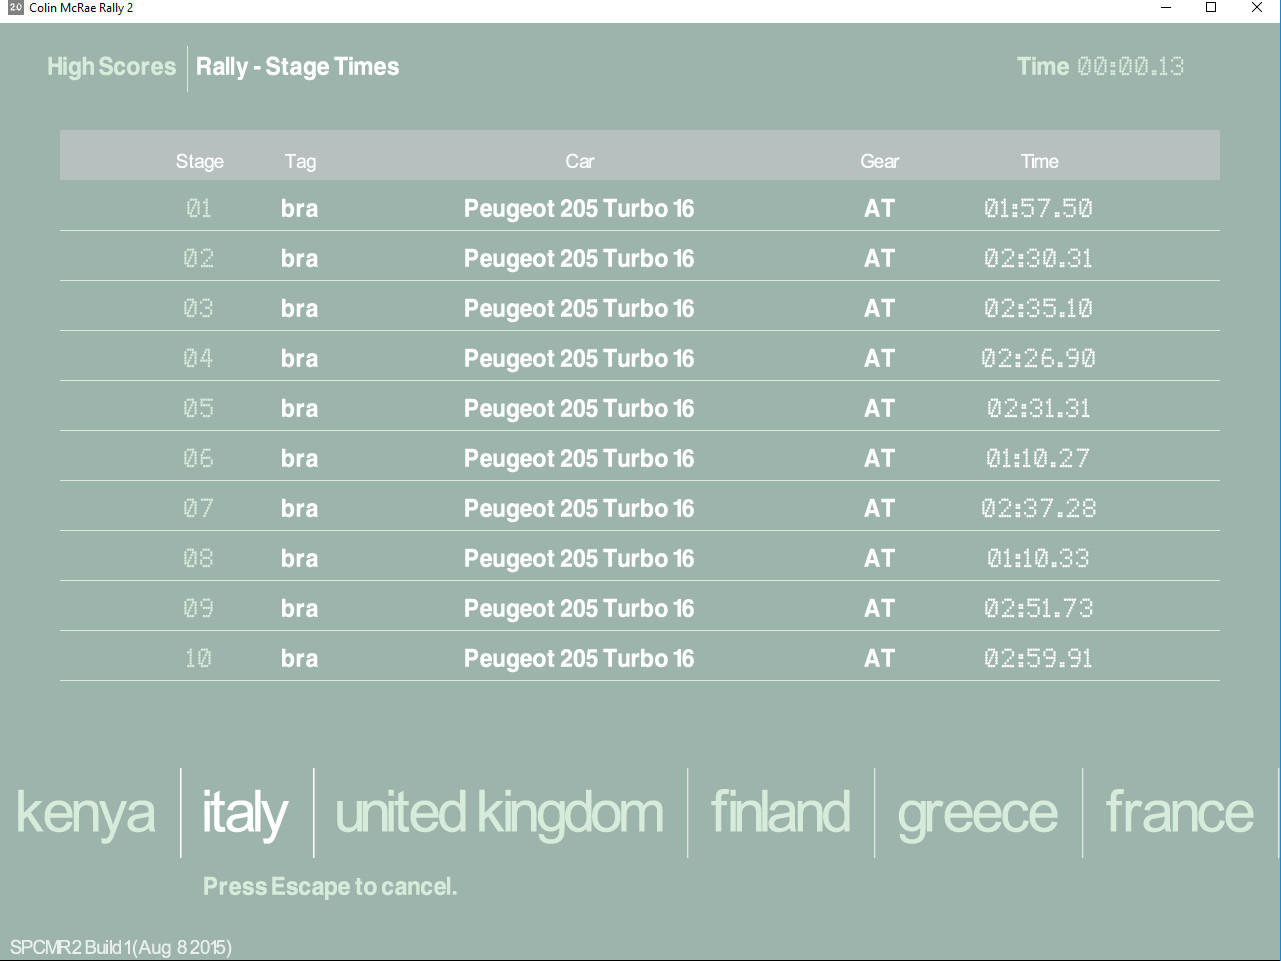Click the Time column header
The width and height of the screenshot is (1281, 961).
pos(1039,161)
